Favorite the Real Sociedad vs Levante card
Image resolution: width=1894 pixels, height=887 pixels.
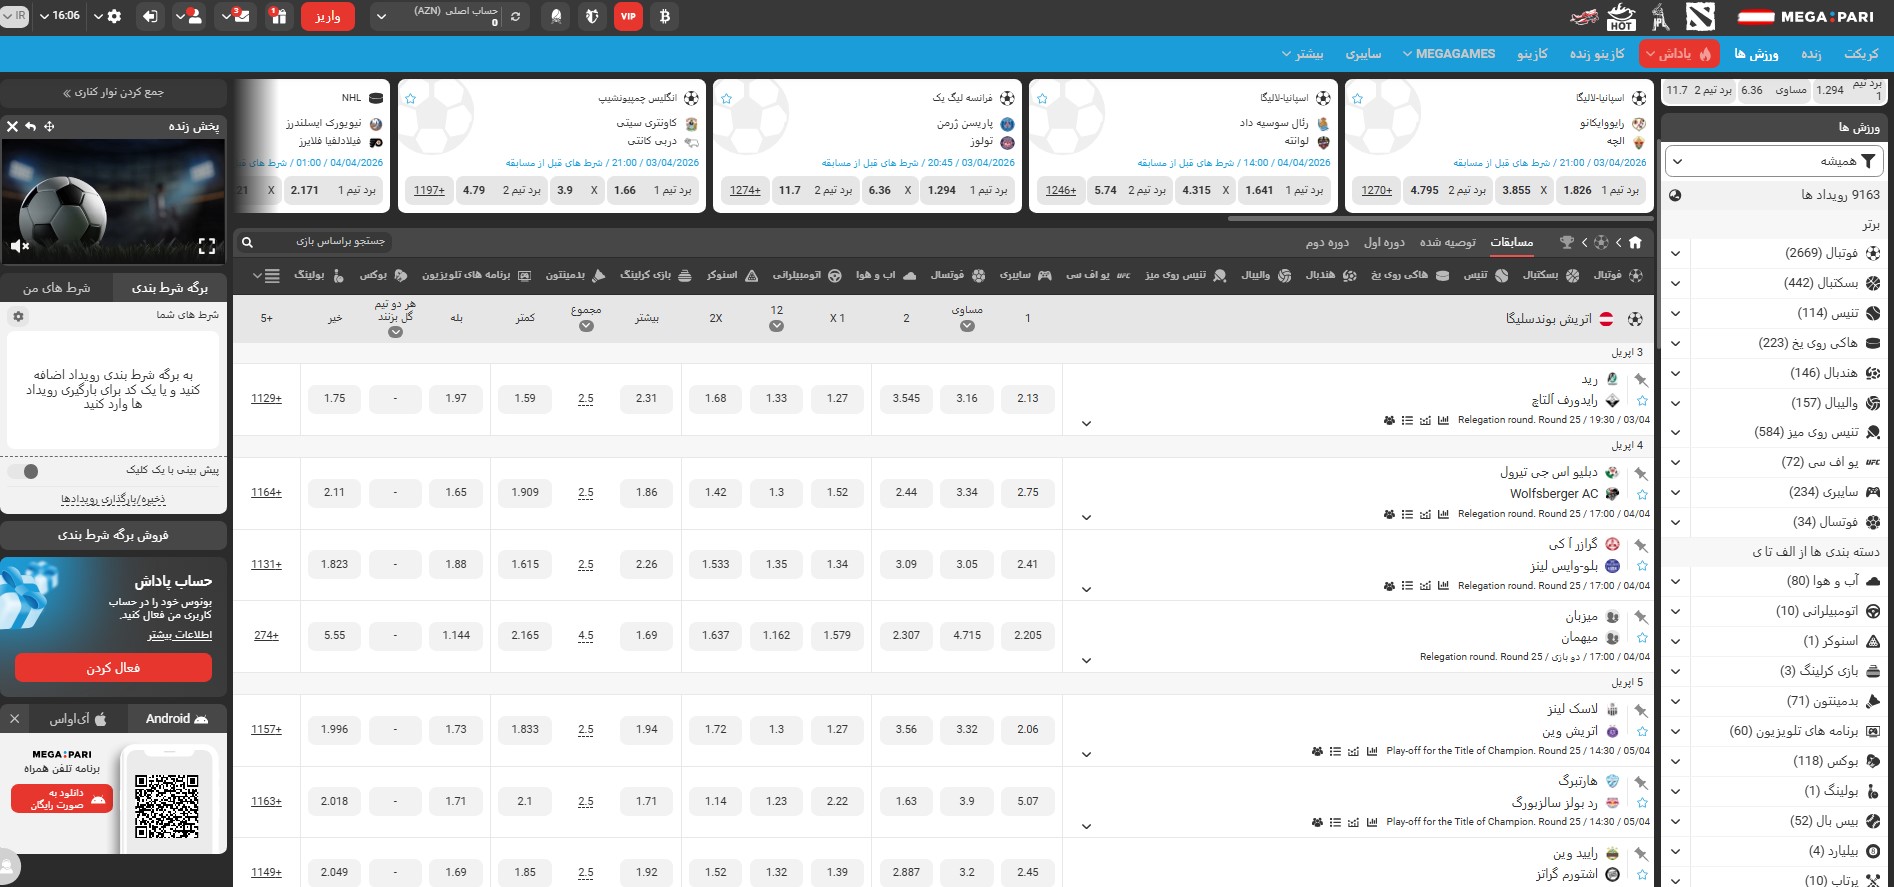pos(1042,98)
